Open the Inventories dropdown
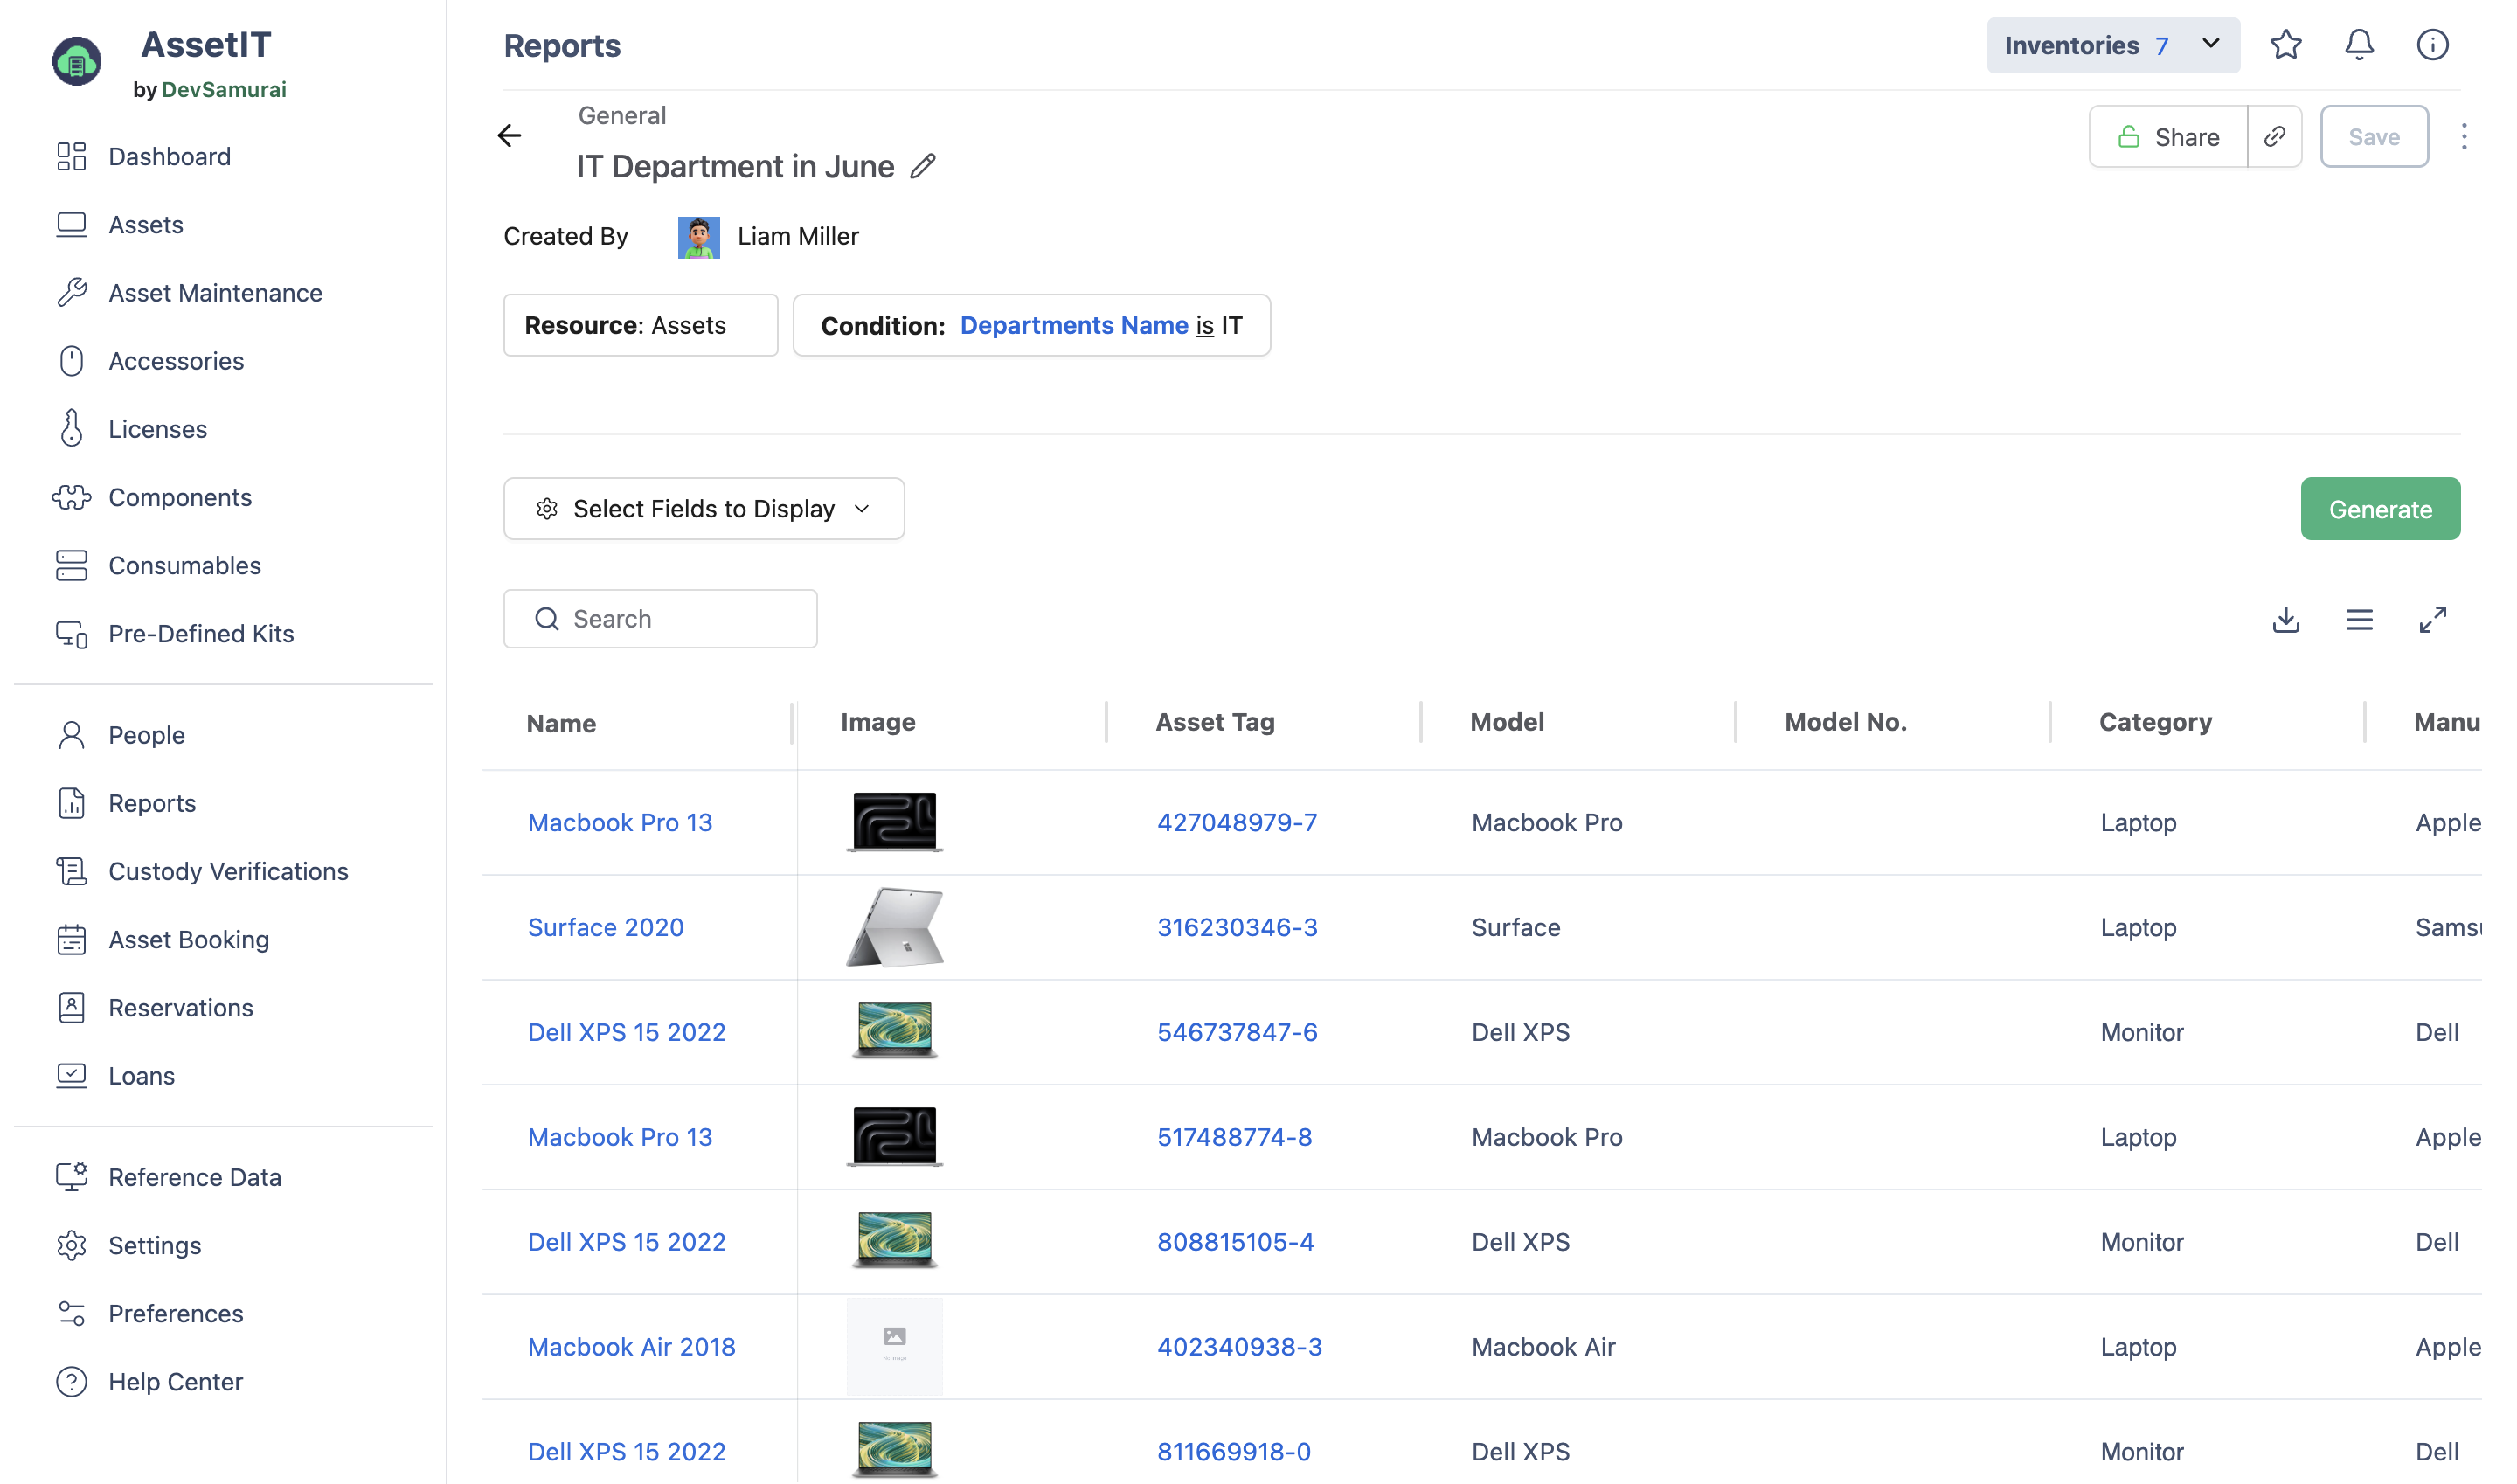The width and height of the screenshot is (2517, 1484). pyautogui.click(x=2112, y=46)
